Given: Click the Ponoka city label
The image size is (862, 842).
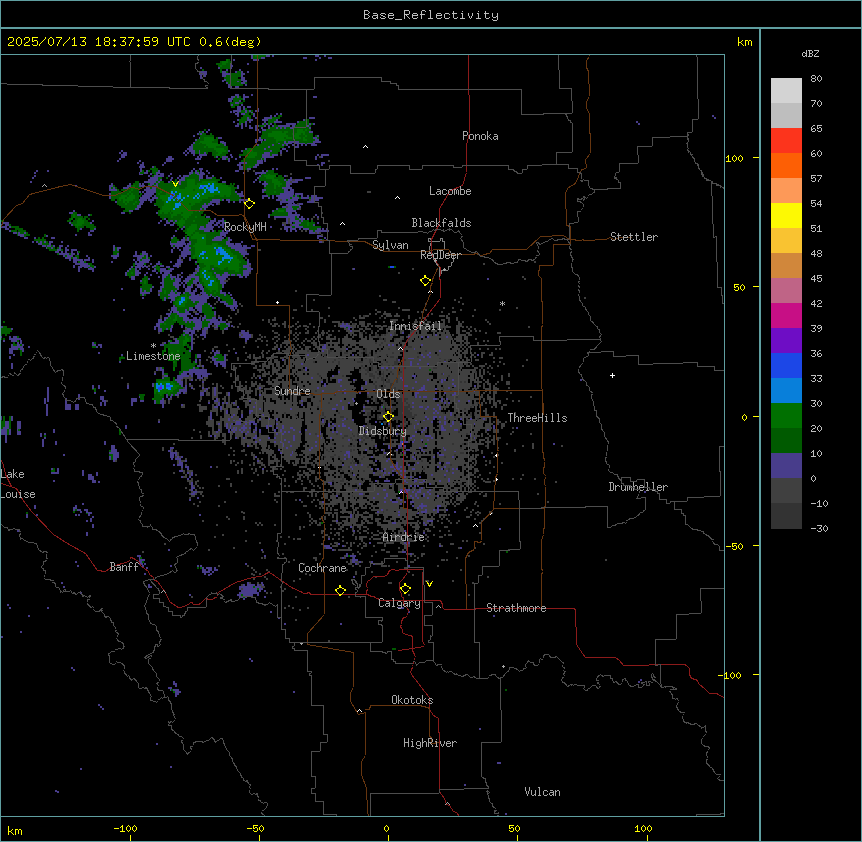Looking at the screenshot, I should tap(480, 136).
